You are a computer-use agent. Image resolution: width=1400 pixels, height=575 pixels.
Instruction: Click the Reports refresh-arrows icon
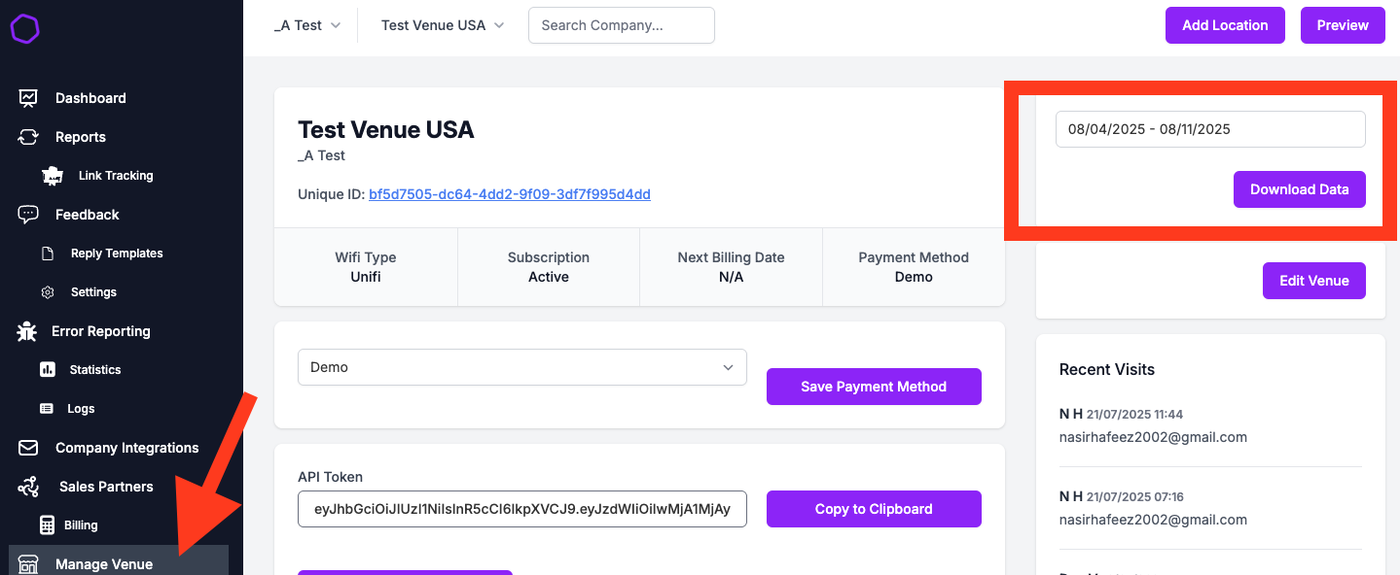pos(28,137)
